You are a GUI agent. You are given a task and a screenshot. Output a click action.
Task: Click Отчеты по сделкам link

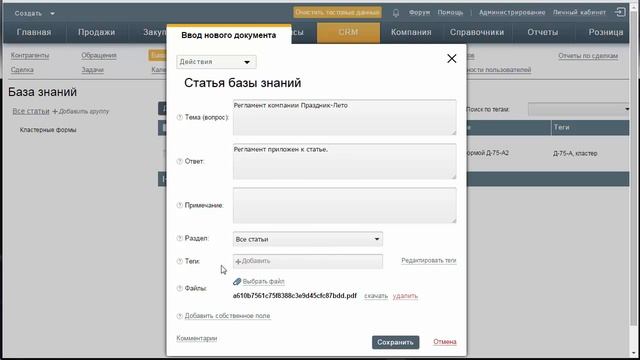[x=588, y=56]
